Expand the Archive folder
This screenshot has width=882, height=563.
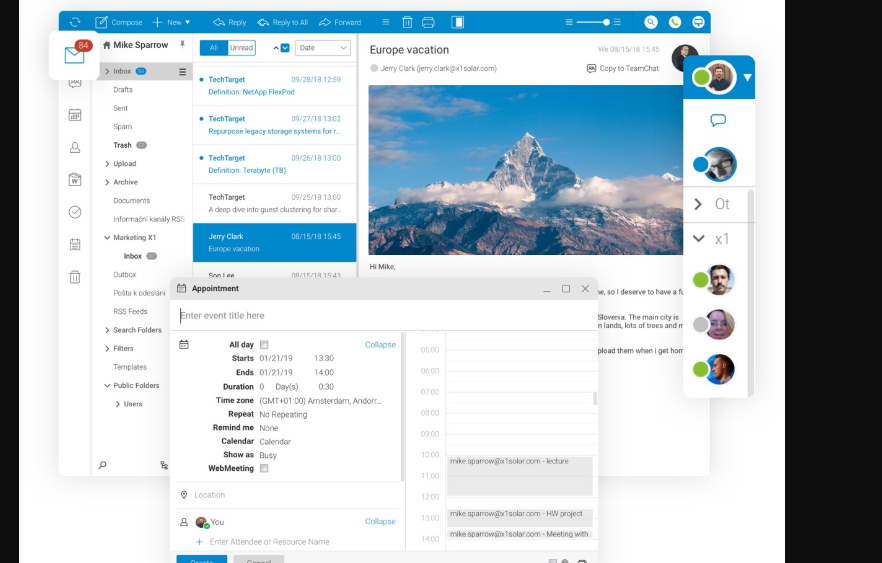[107, 182]
